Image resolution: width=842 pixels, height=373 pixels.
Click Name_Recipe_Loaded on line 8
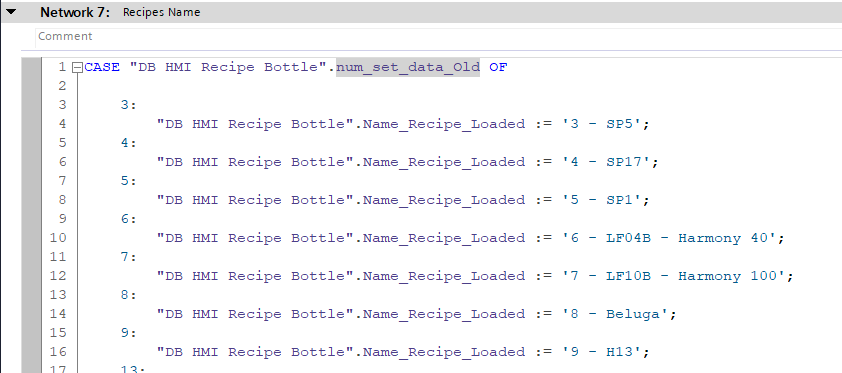click(444, 200)
